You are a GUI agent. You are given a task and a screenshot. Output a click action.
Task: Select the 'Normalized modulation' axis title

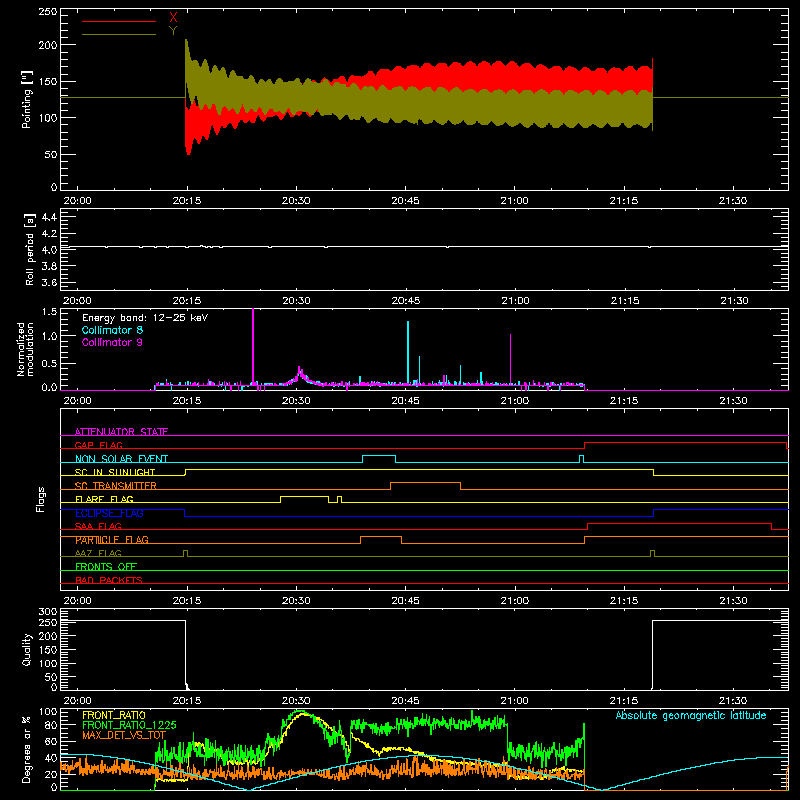(x=25, y=349)
